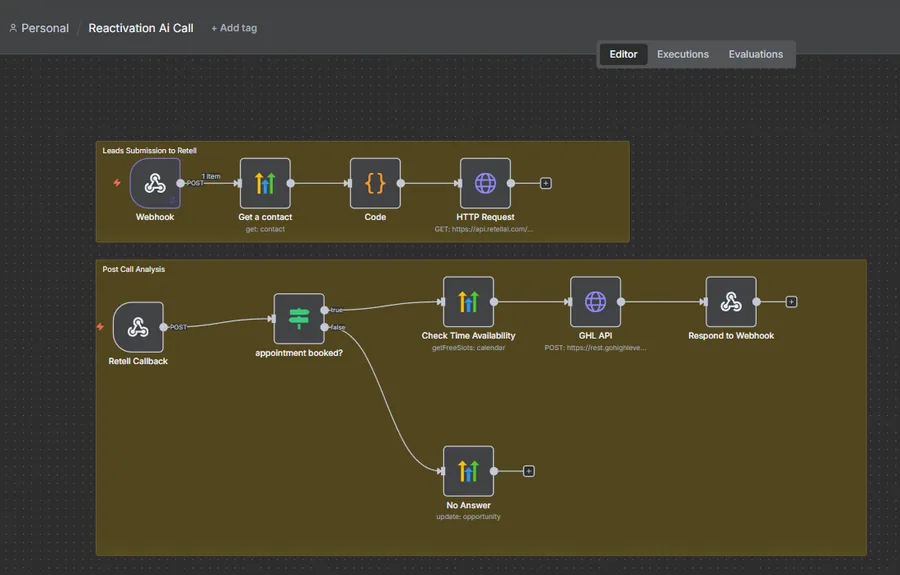Image resolution: width=900 pixels, height=575 pixels.
Task: Click the Reactivation Ai Call workflow name
Action: (141, 28)
